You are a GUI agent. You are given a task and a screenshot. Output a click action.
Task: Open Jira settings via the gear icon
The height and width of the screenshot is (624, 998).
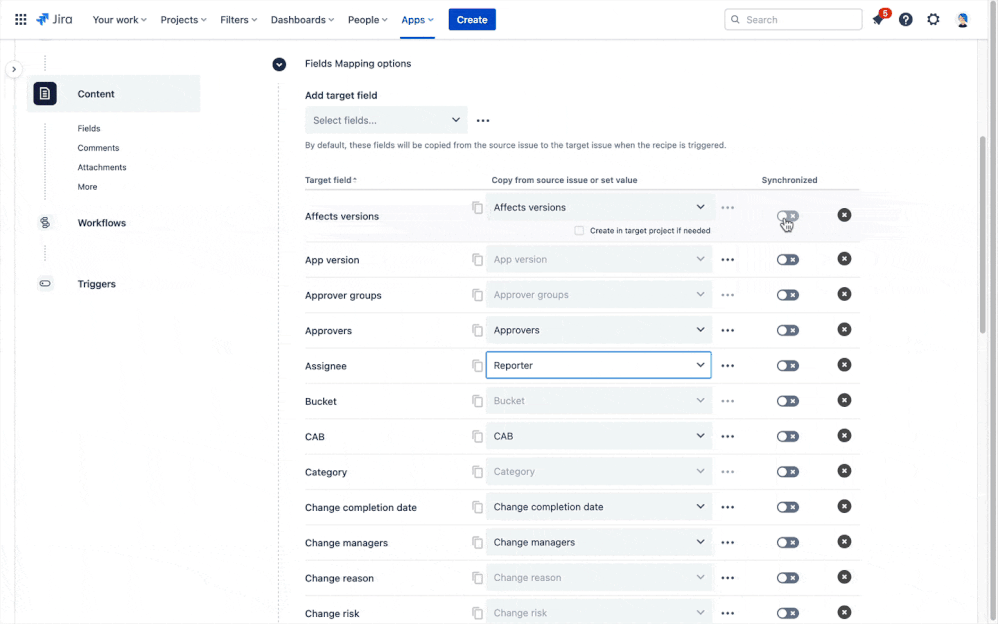933,19
